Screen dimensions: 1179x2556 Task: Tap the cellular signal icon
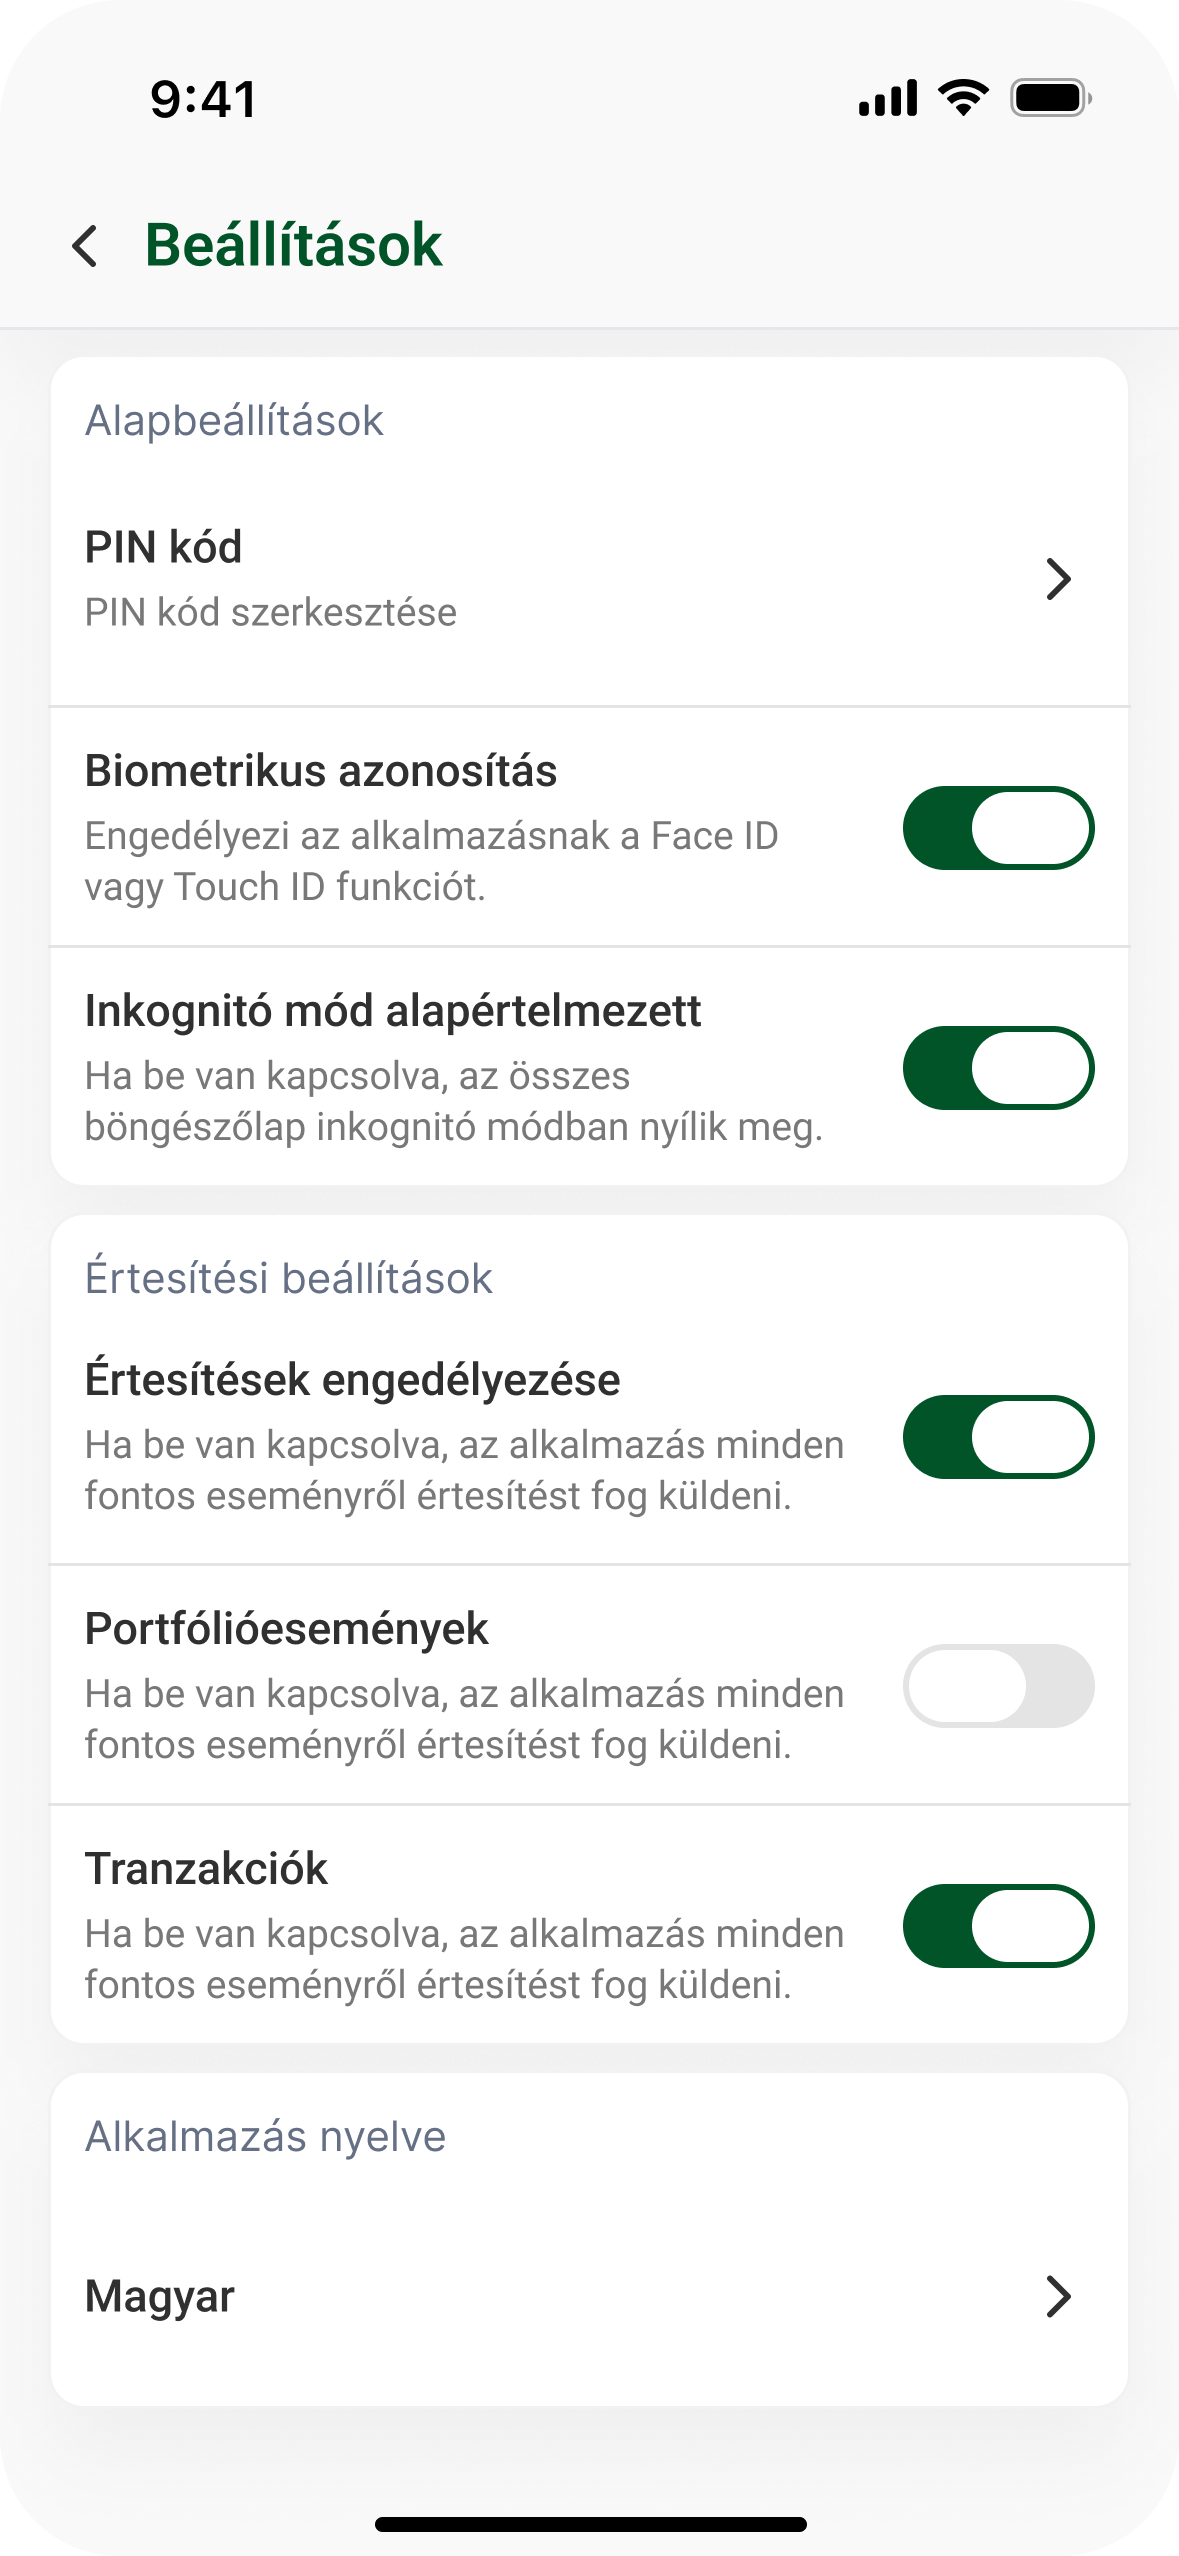click(x=888, y=98)
